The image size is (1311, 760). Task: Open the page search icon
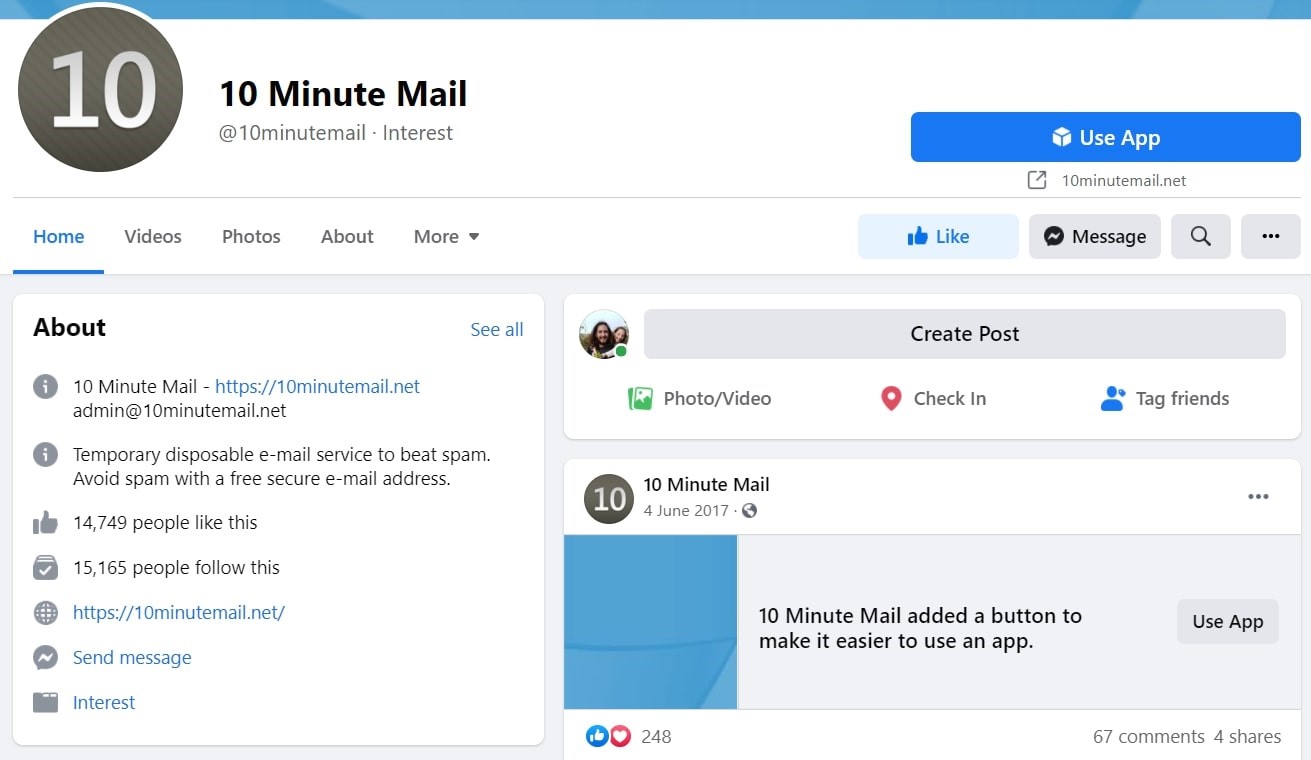1200,236
